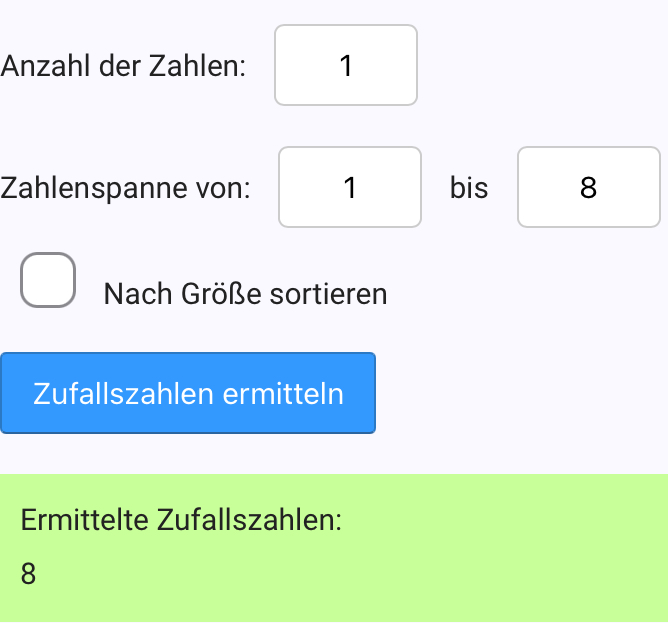Focus the 'Zahlenspanne von' minimum input
The image size is (668, 623).
(x=350, y=187)
